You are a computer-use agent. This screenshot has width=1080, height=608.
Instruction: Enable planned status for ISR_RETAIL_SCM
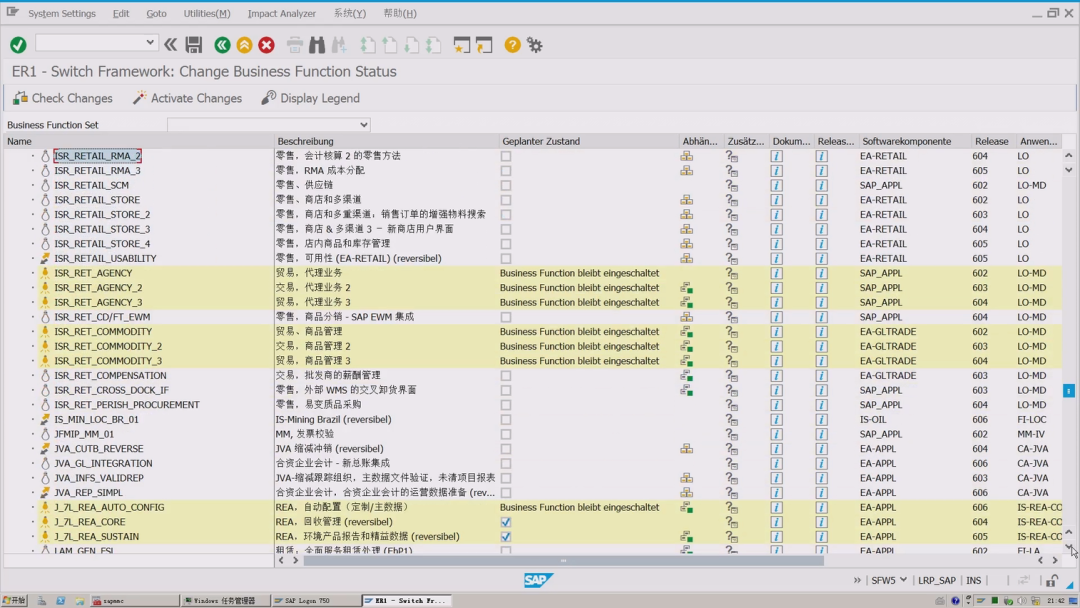[506, 185]
